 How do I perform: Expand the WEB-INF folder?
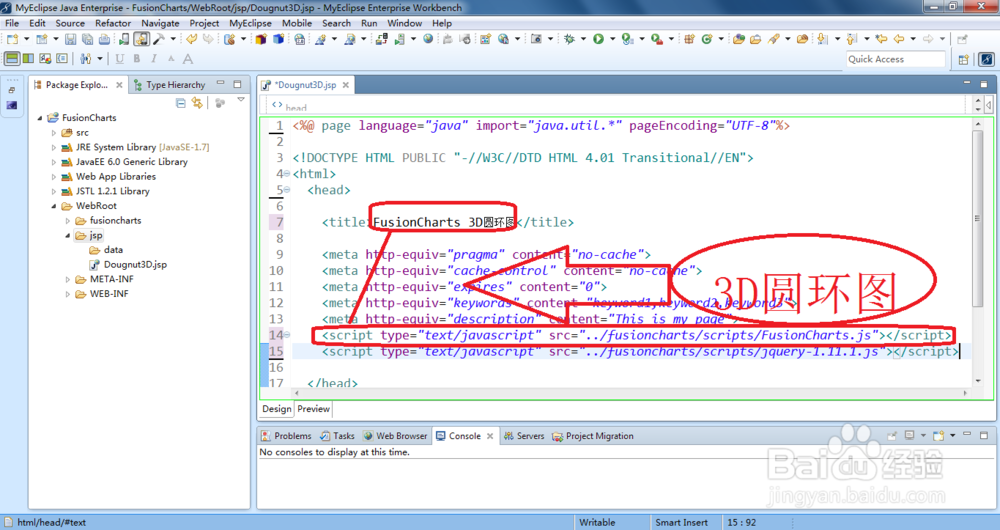(x=68, y=294)
